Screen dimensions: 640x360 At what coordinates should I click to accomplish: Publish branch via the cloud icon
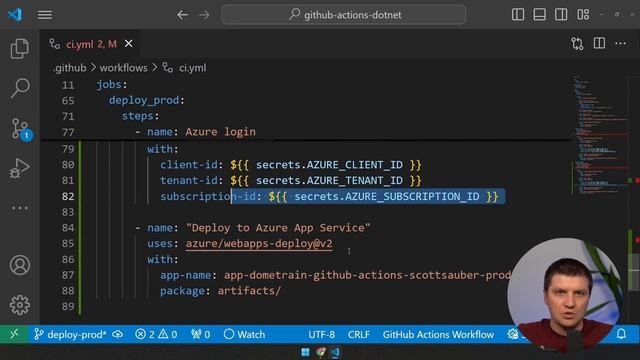coord(118,335)
